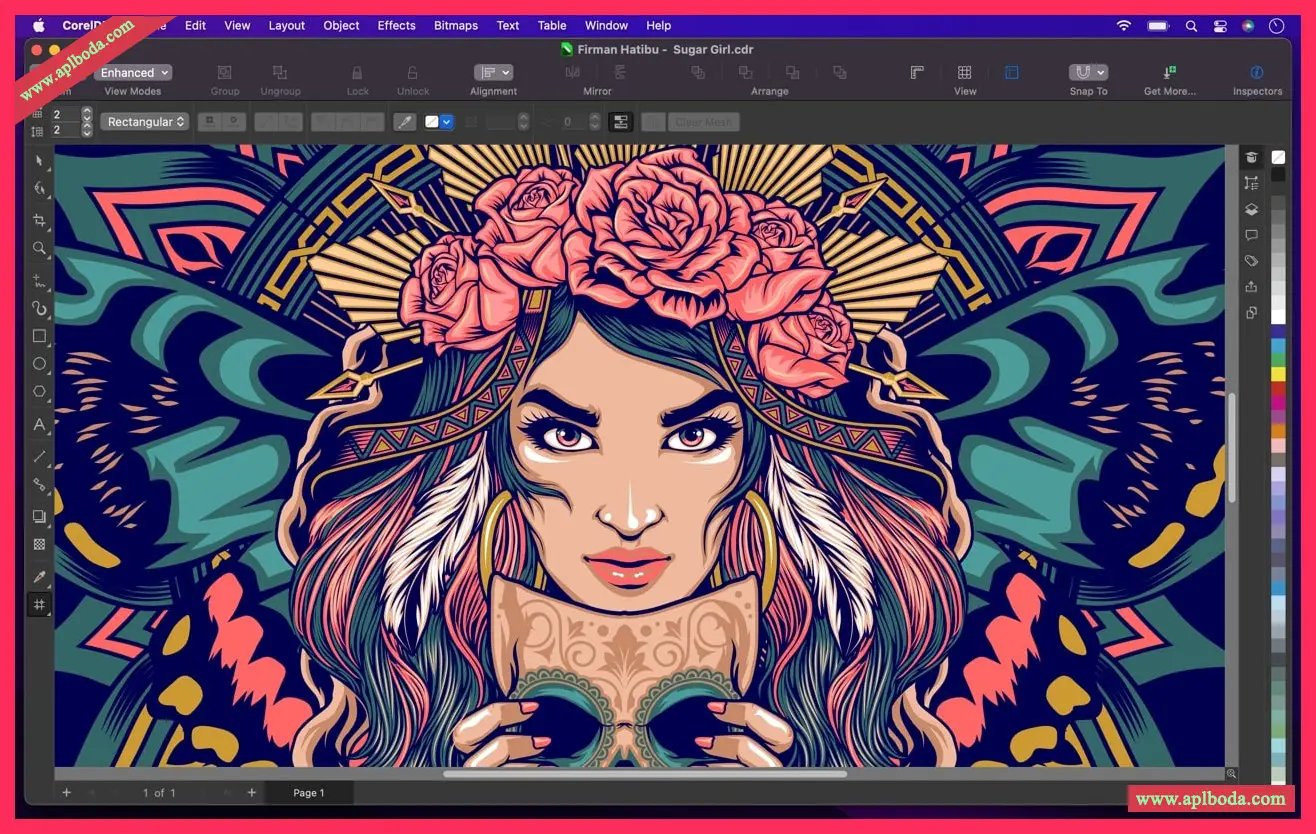Toggle the blue guidelines view icon
Screen dimensions: 1316x834
1011,73
